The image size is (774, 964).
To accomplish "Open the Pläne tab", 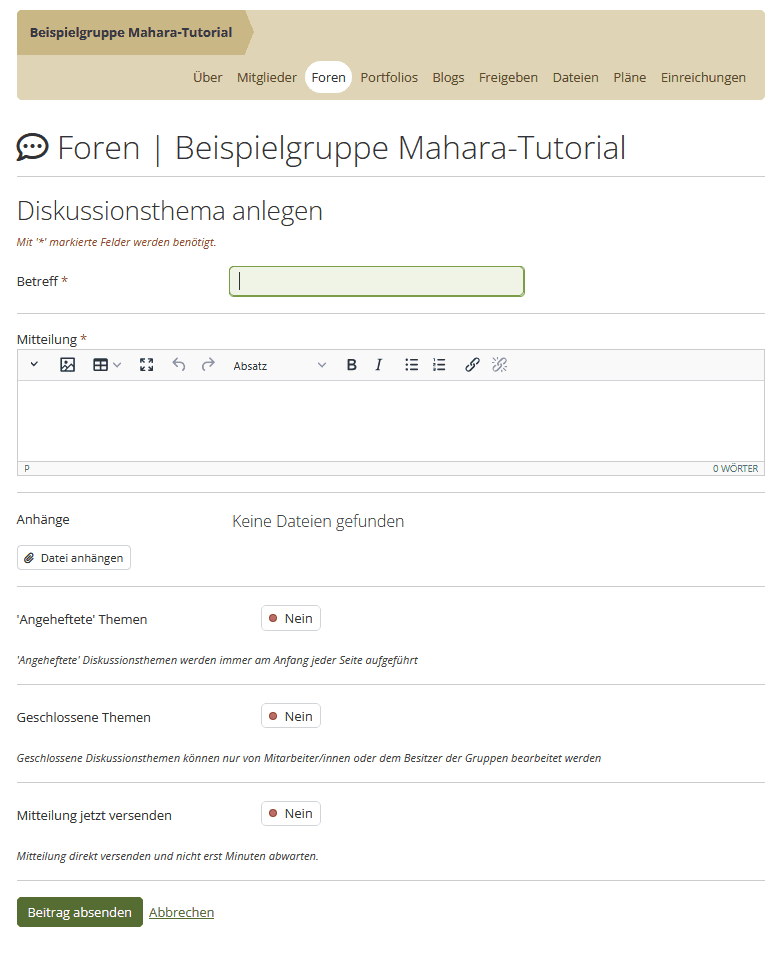I will [x=630, y=77].
